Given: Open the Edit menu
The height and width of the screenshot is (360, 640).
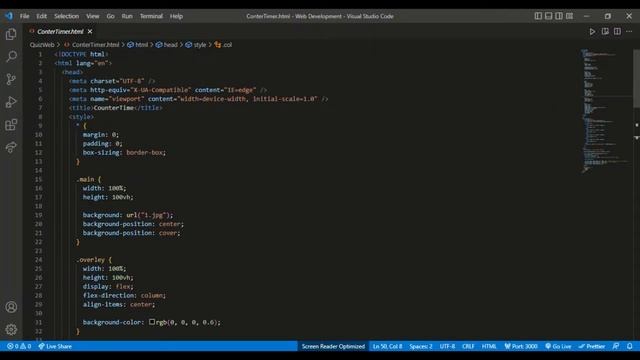Looking at the screenshot, I should 42,16.
